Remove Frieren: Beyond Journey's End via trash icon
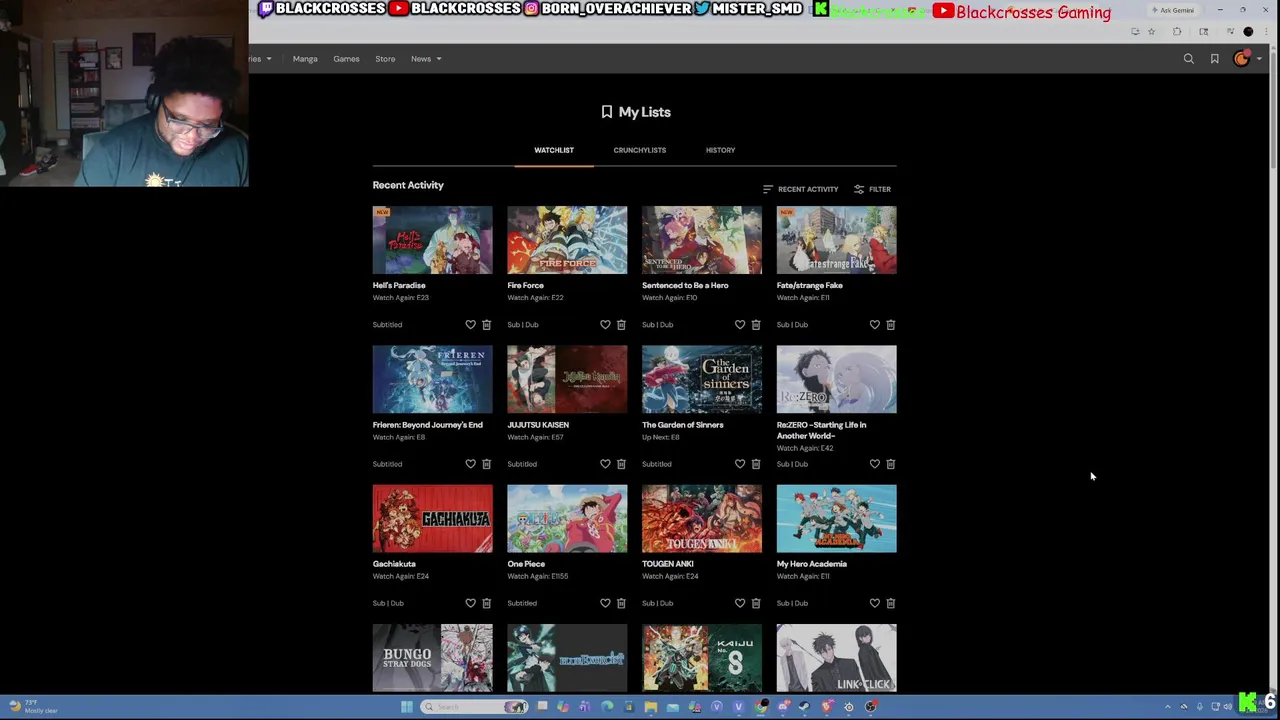Image resolution: width=1280 pixels, height=720 pixels. coord(487,464)
